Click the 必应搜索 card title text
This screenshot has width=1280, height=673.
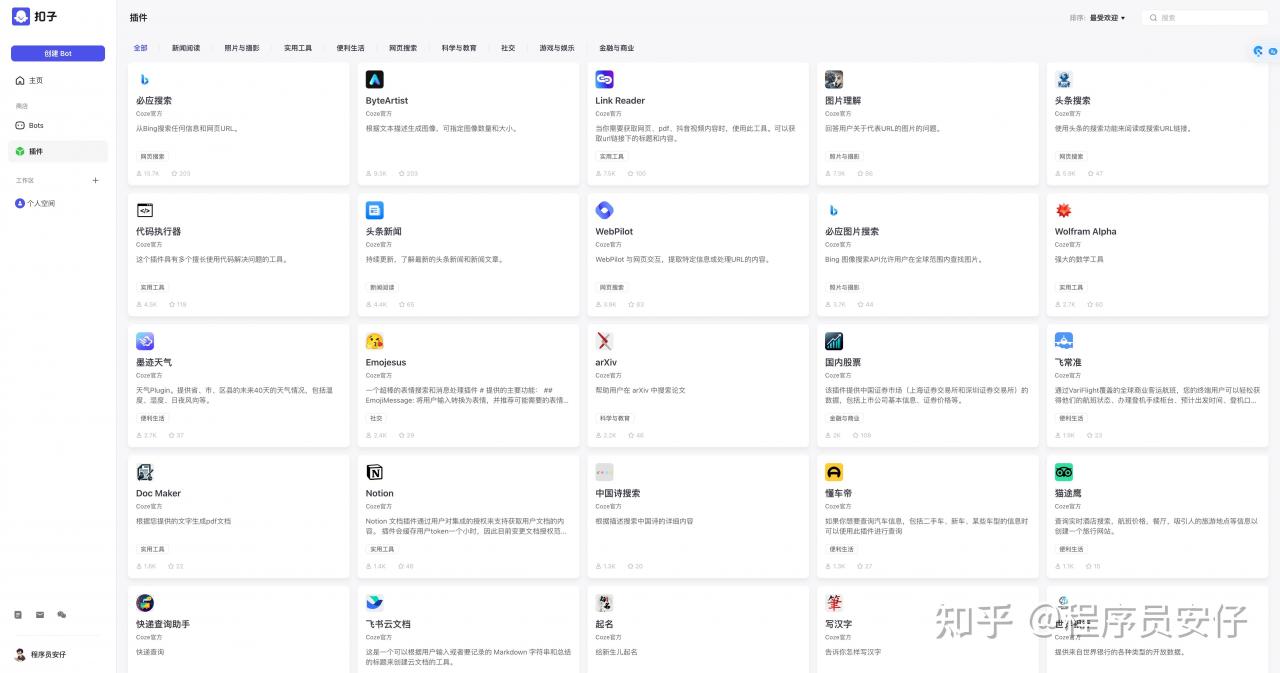click(x=154, y=101)
